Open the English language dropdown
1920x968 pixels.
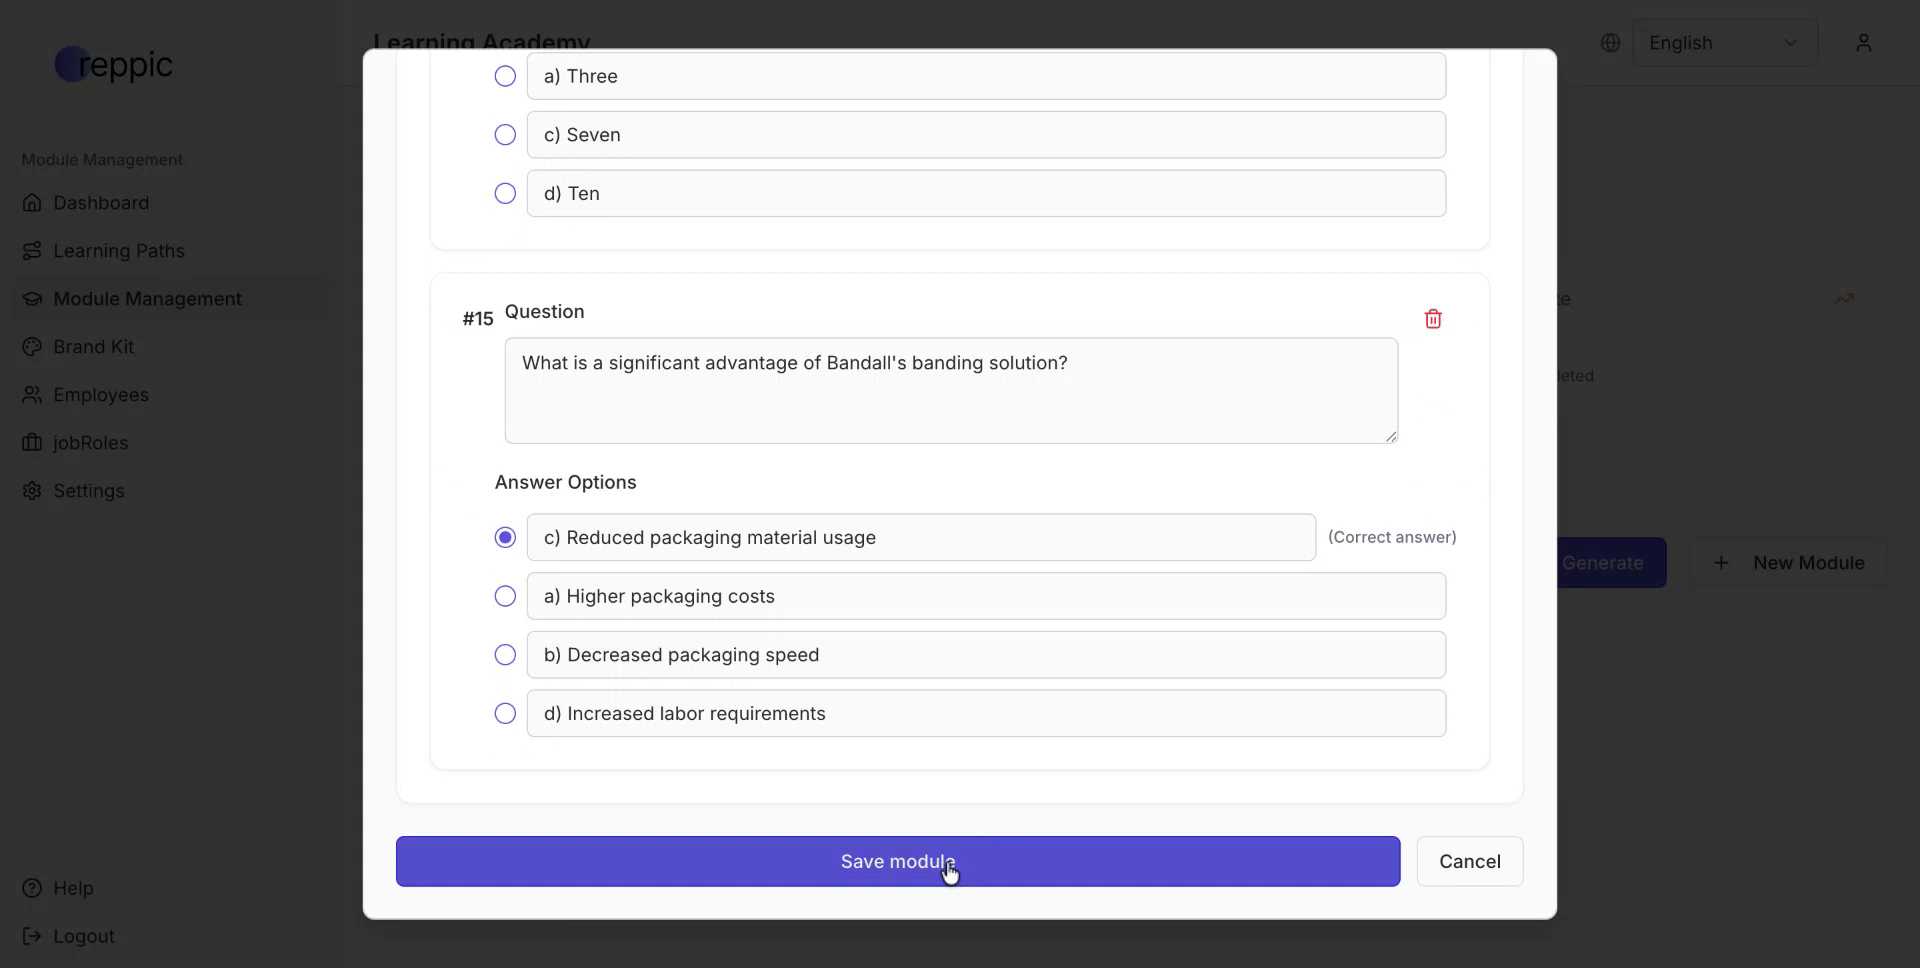pyautogui.click(x=1725, y=42)
